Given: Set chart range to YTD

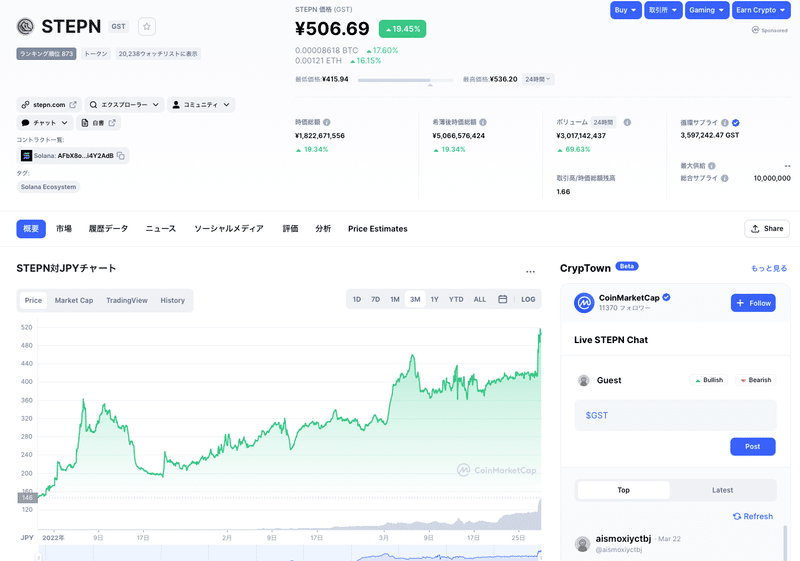Looking at the screenshot, I should click(x=456, y=299).
